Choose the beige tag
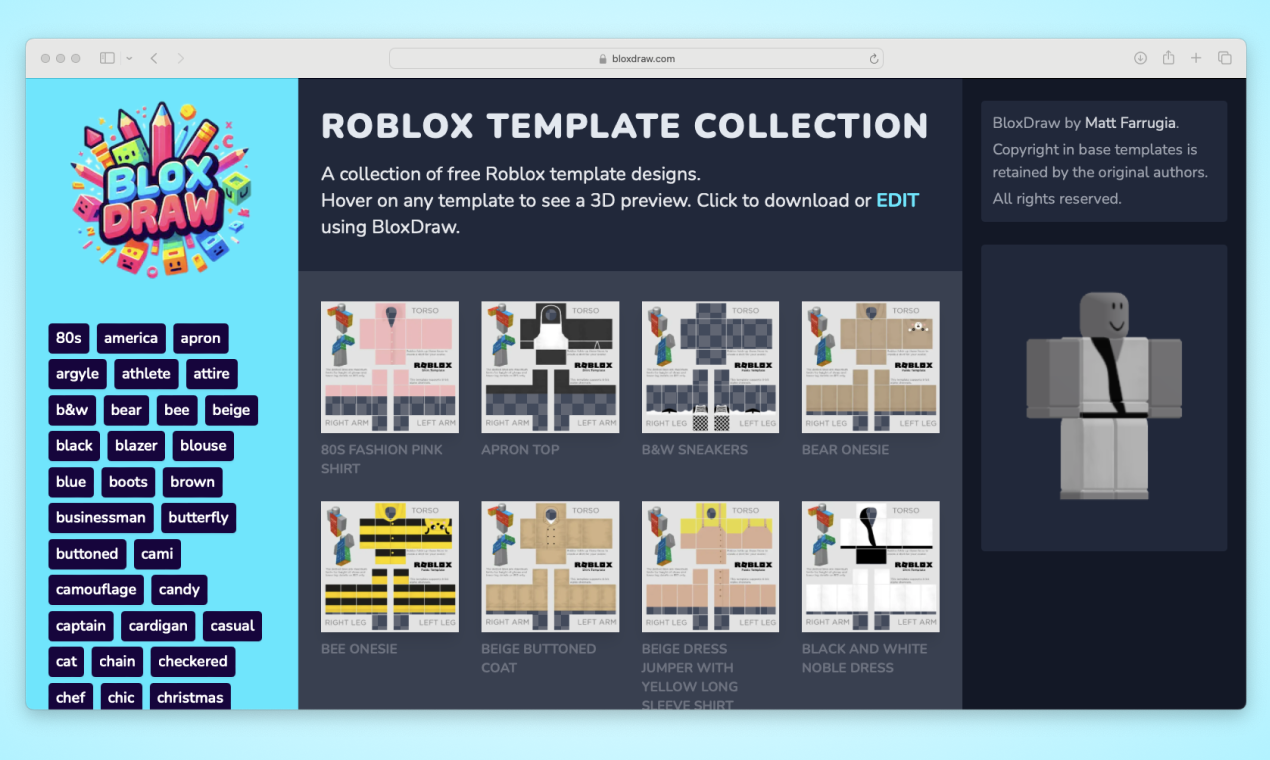The image size is (1270, 760). click(231, 410)
